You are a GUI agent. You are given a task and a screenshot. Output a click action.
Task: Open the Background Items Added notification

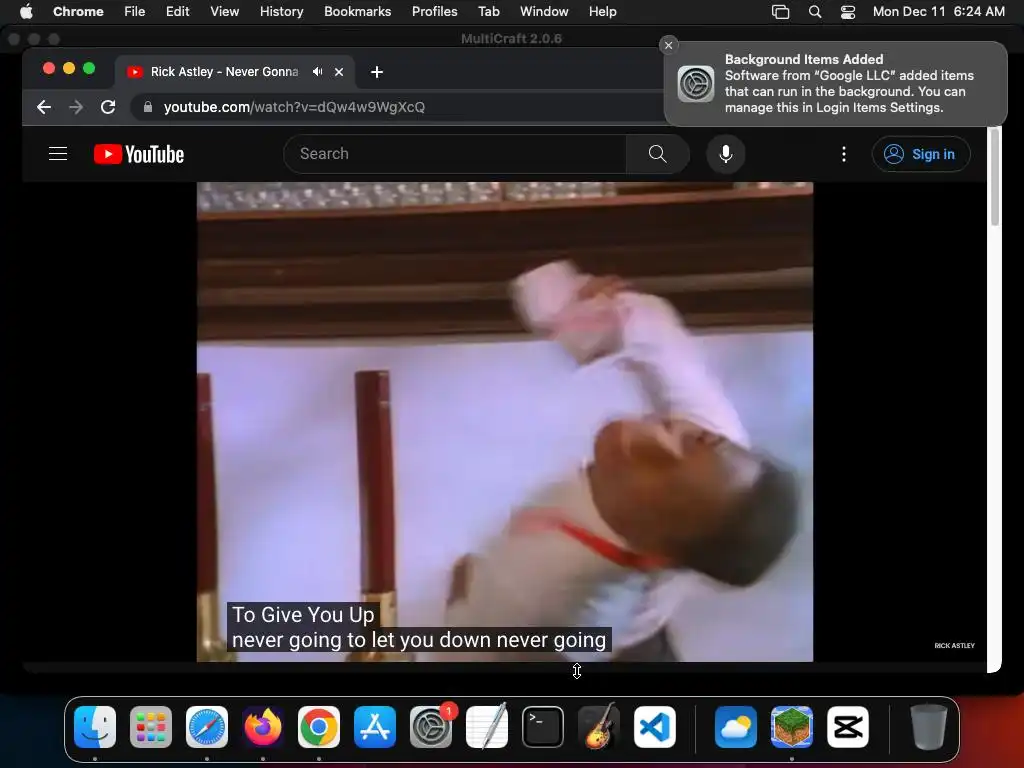coord(836,84)
